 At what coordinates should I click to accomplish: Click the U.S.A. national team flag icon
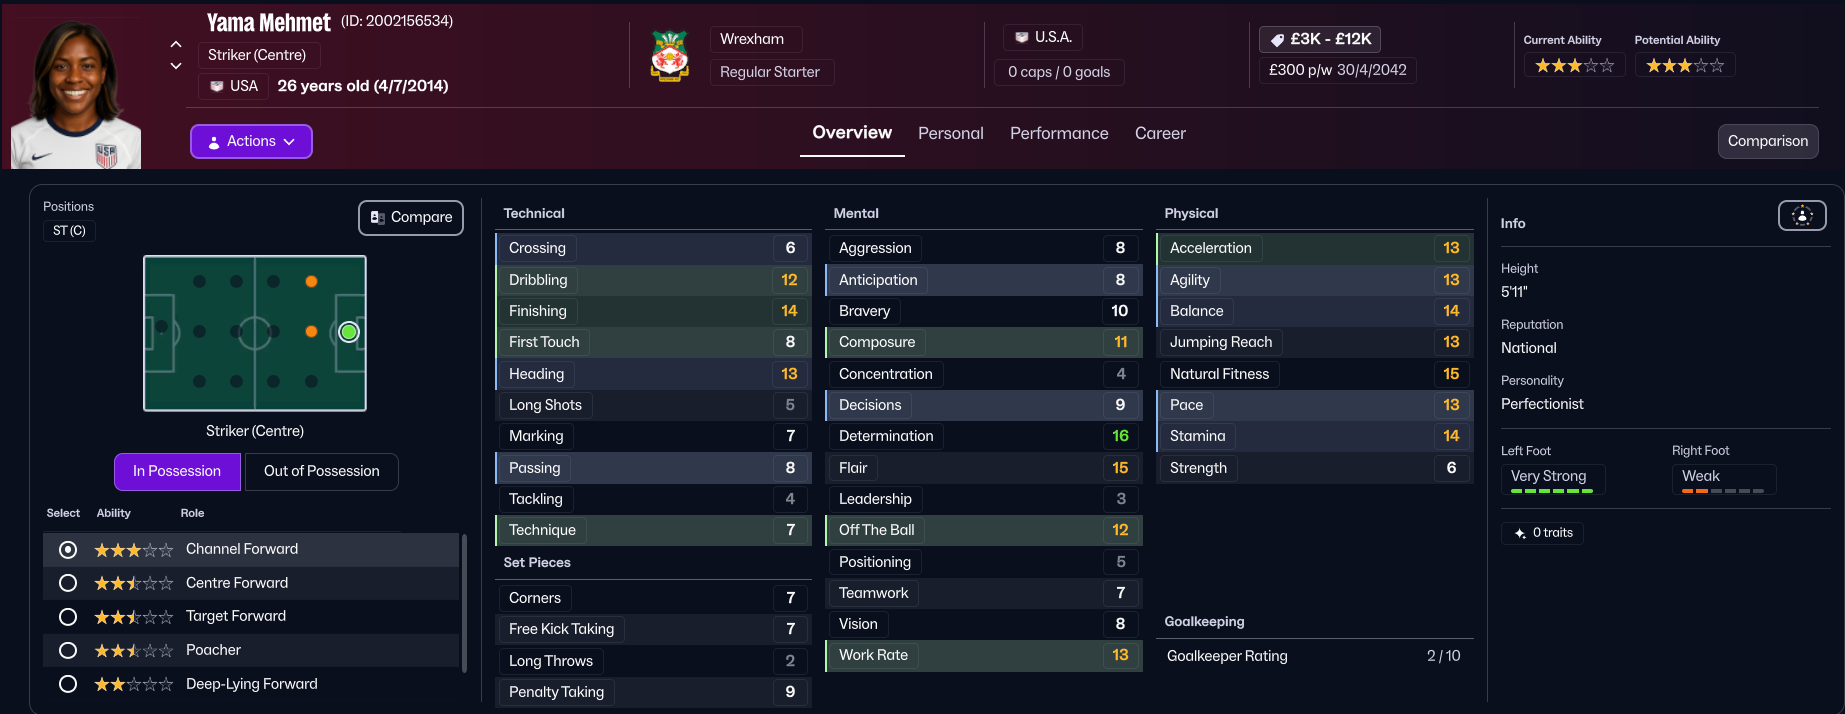click(1021, 38)
